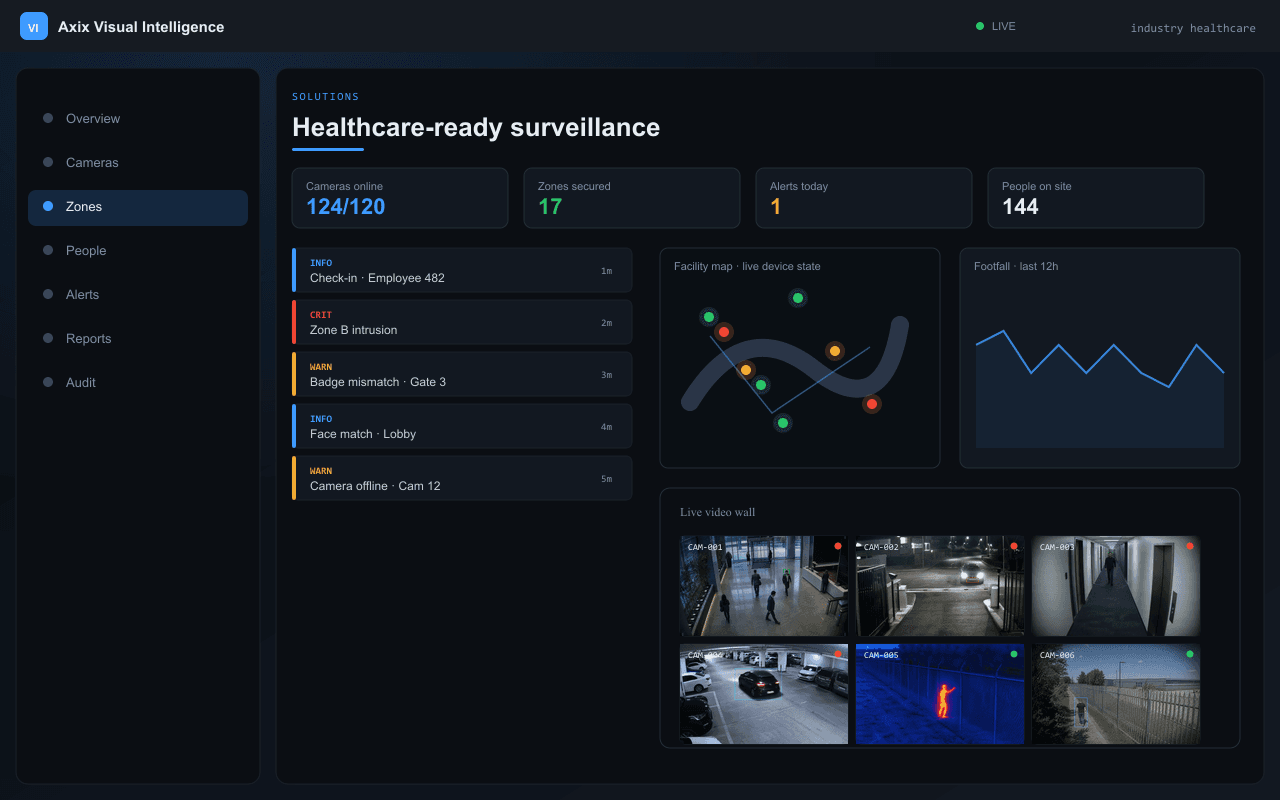Open the People on site card
1280x800 pixels.
coord(1096,198)
